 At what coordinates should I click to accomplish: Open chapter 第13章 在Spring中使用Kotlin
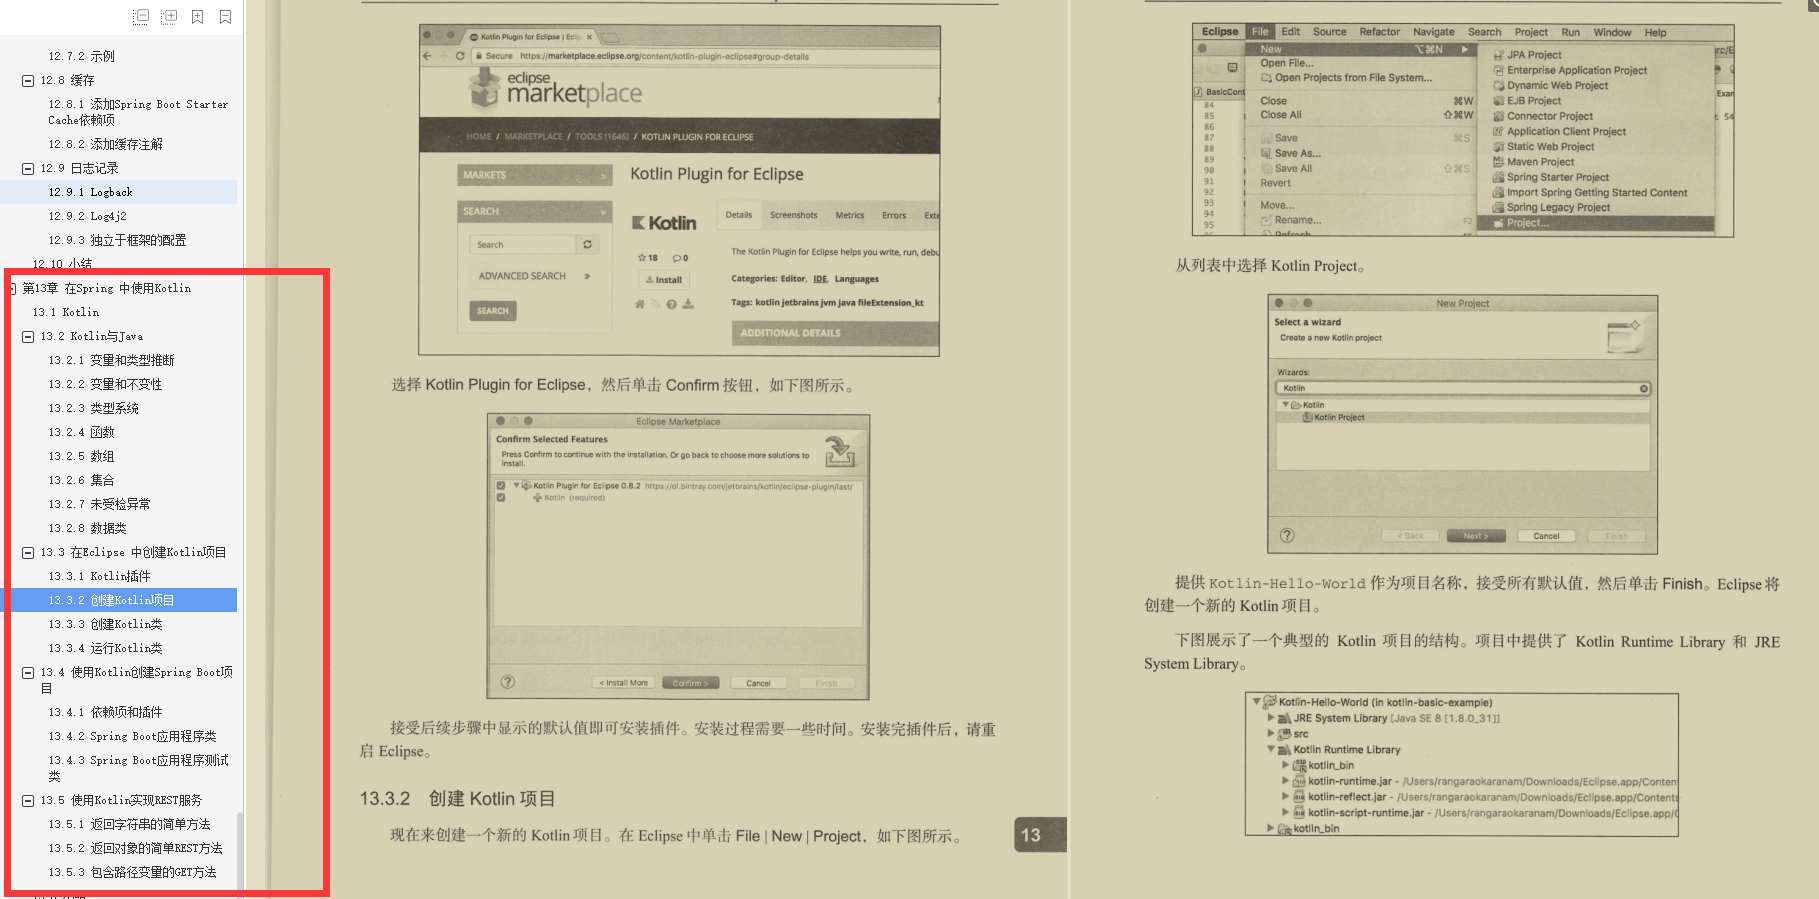106,288
